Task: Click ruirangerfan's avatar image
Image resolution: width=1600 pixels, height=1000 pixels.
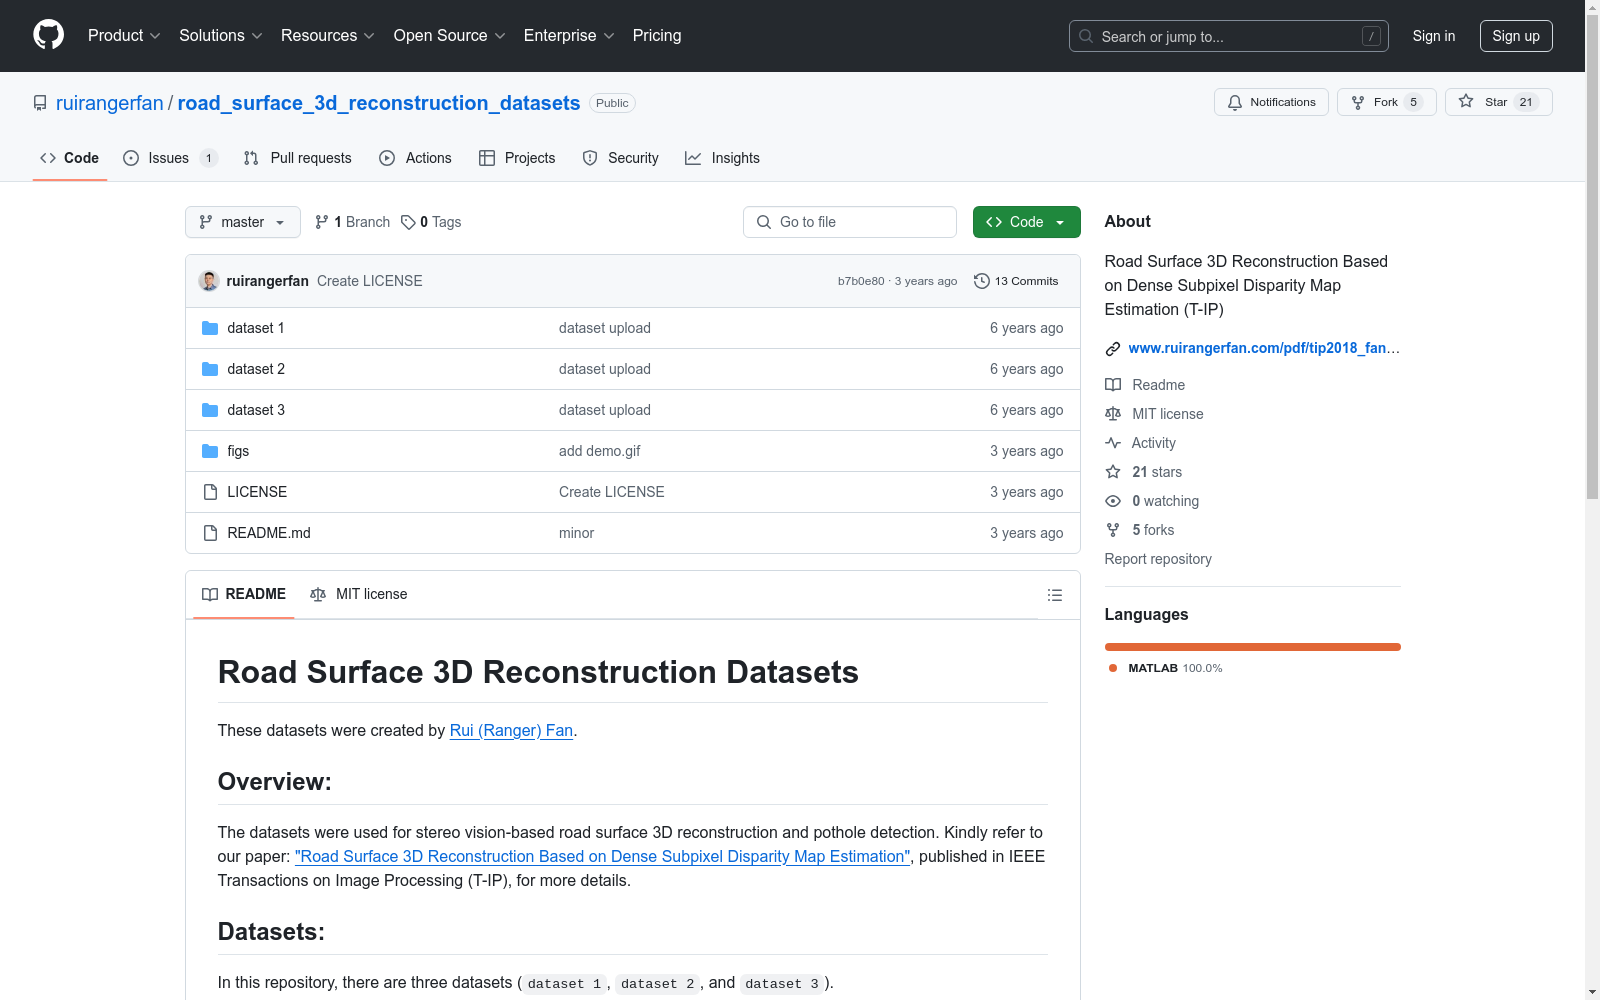Action: click(x=209, y=281)
